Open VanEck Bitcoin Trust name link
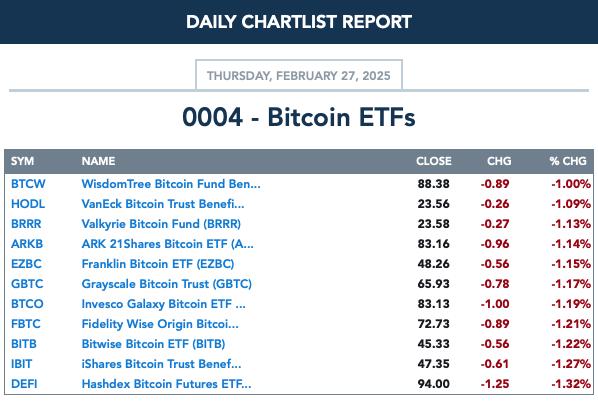 click(x=163, y=204)
